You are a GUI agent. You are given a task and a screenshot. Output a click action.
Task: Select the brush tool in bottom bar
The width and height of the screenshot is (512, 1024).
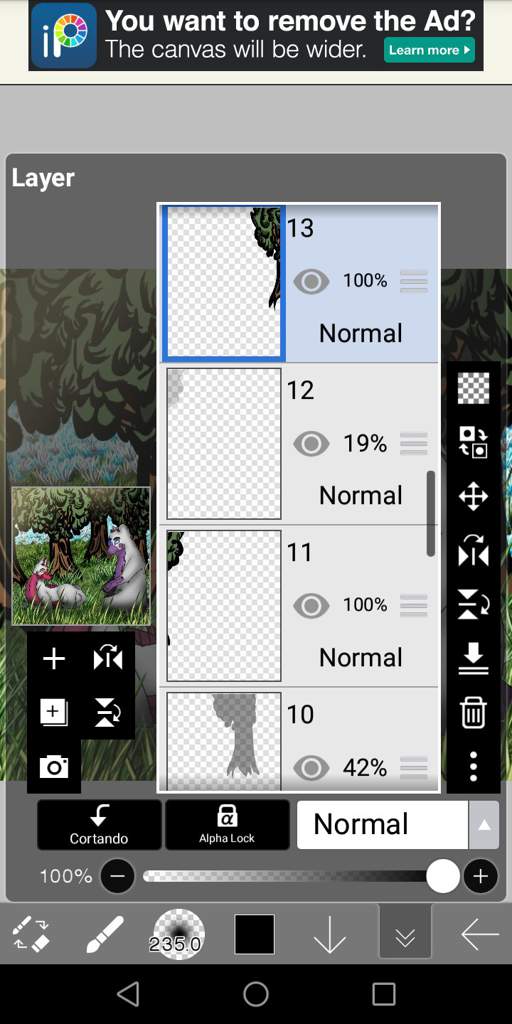[x=105, y=935]
